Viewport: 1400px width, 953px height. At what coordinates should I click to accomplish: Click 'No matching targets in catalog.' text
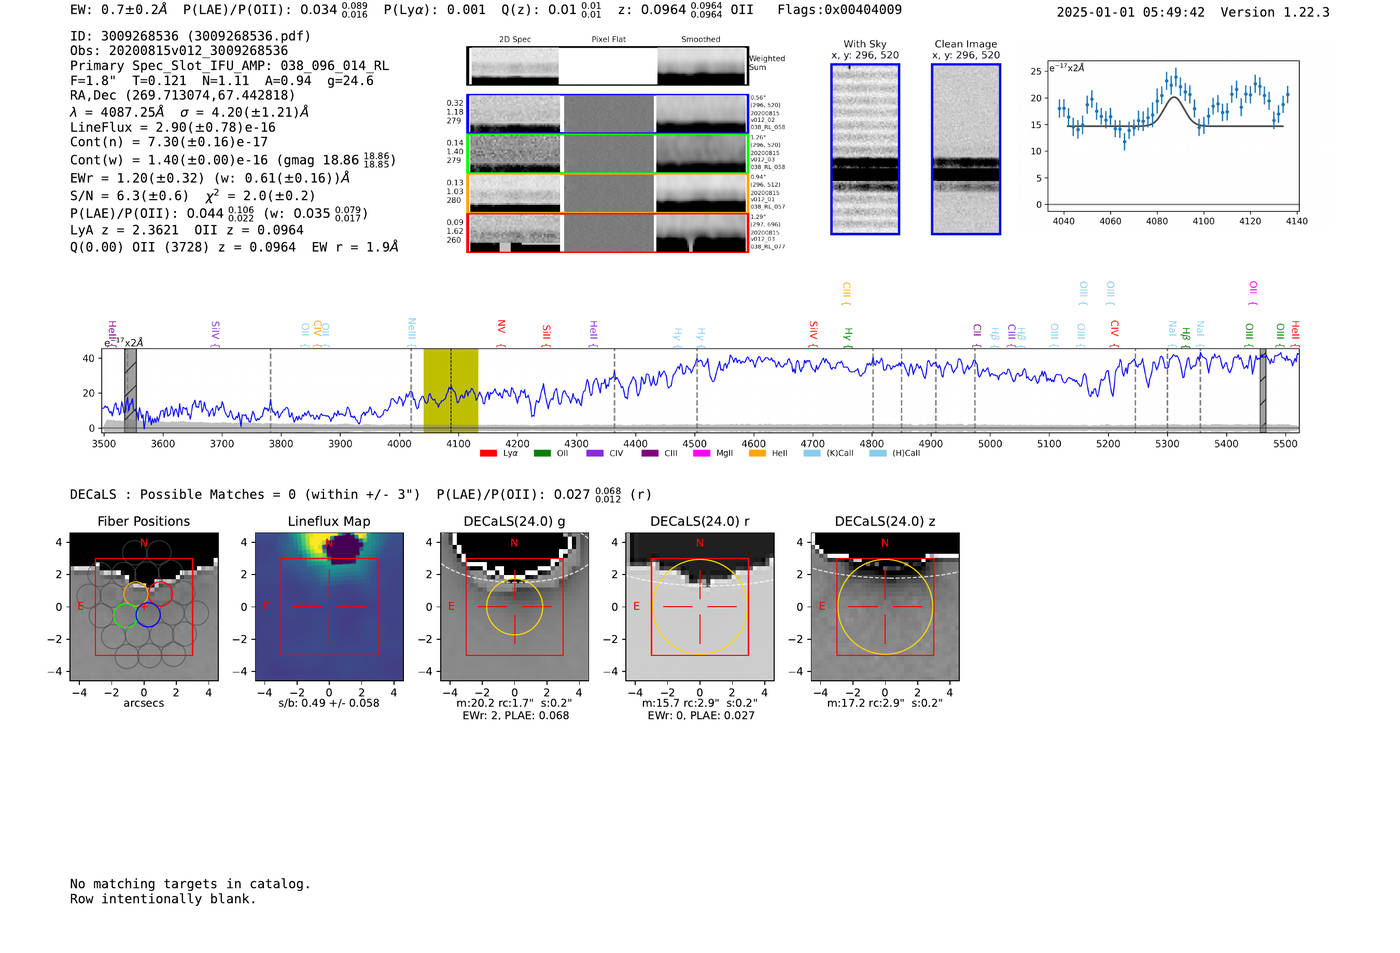(x=190, y=884)
